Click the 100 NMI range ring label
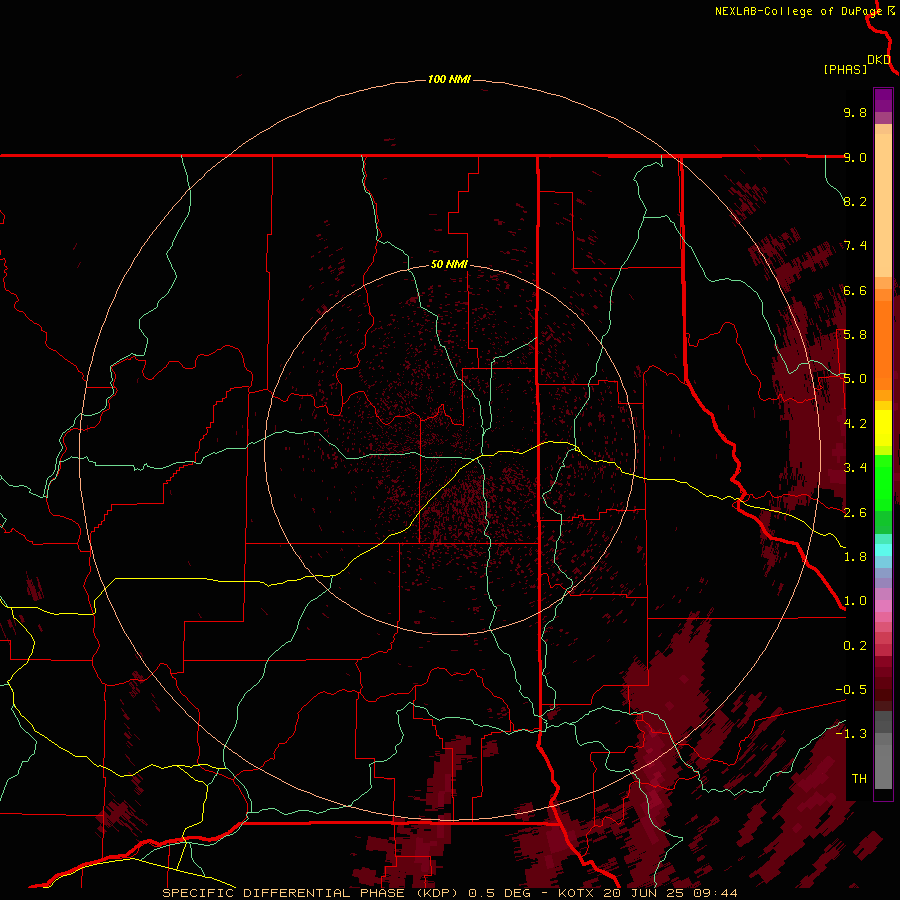The height and width of the screenshot is (900, 900). point(449,79)
